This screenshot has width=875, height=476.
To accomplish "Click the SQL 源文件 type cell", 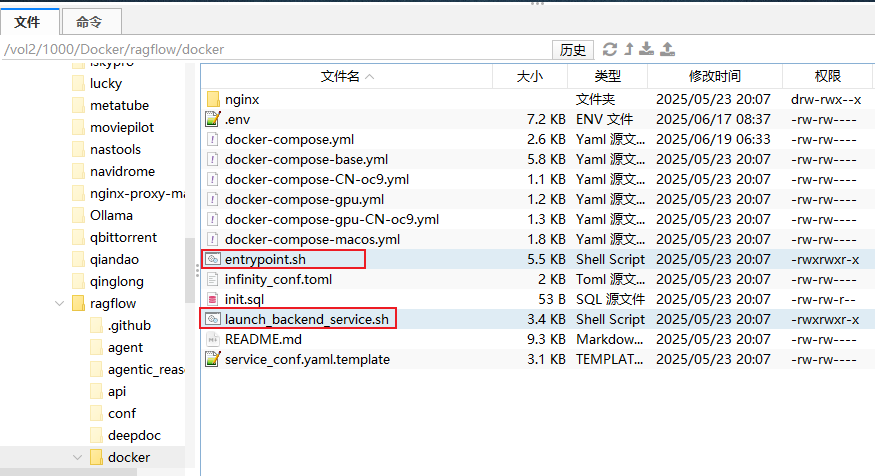I will click(610, 300).
